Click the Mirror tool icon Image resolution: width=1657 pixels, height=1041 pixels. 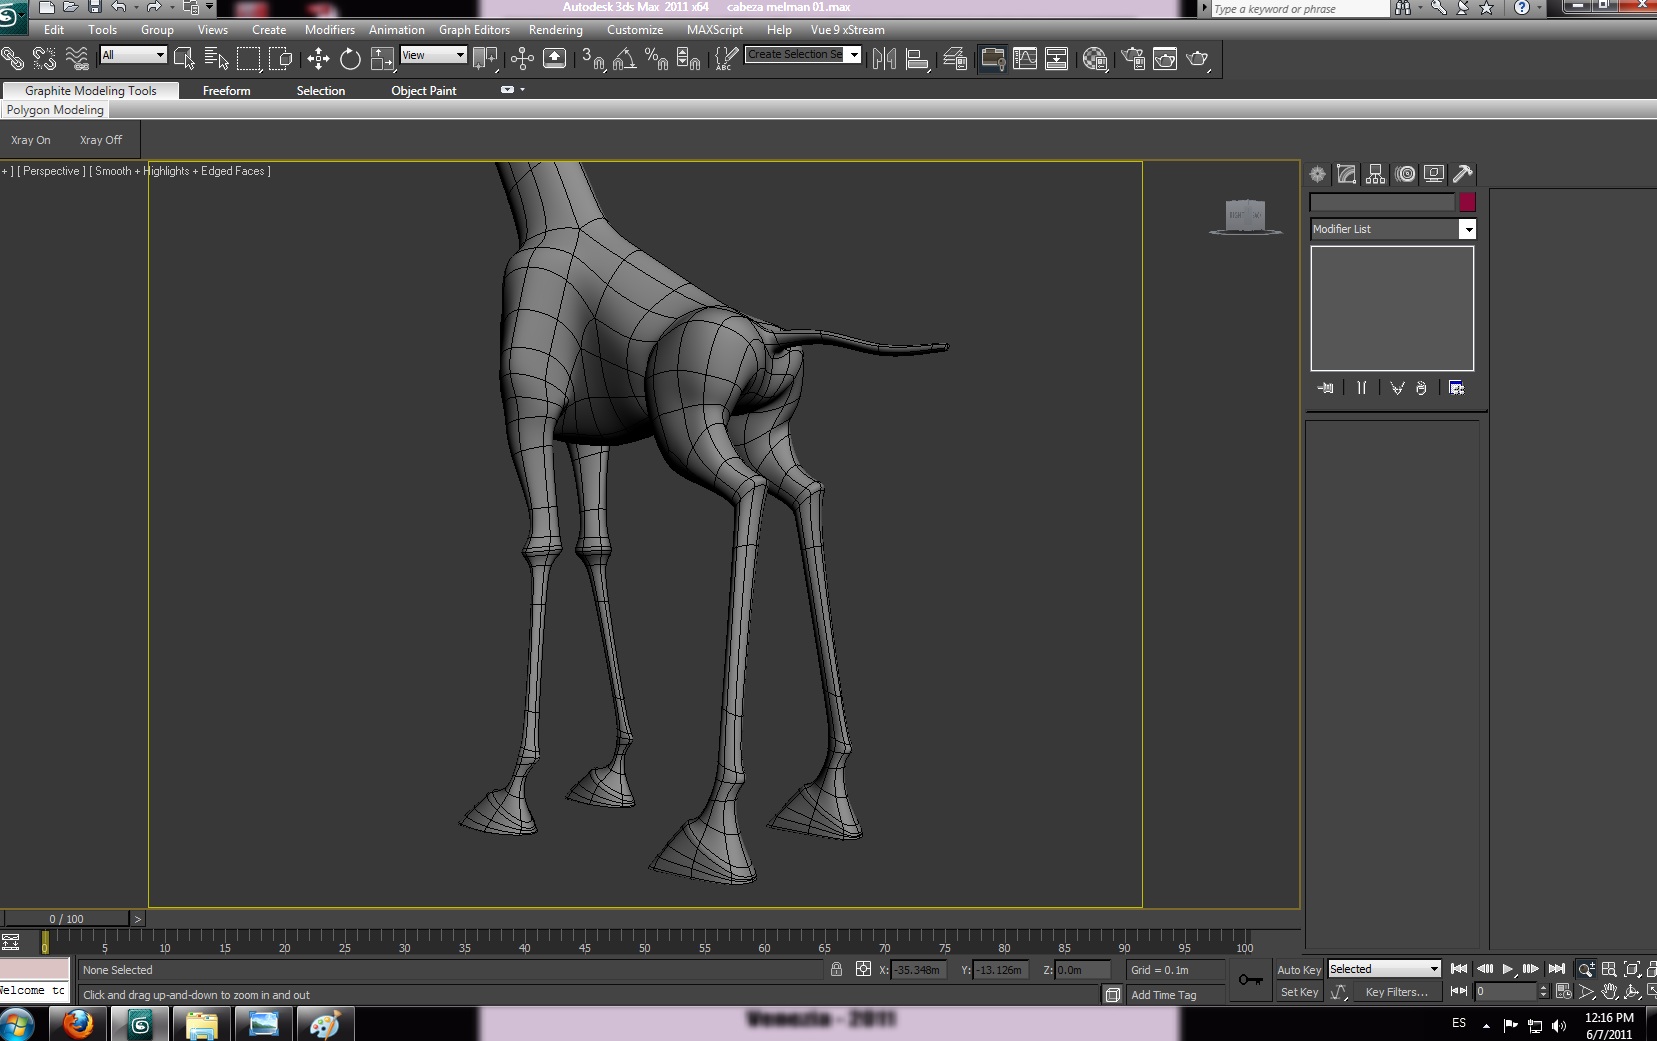click(x=884, y=59)
